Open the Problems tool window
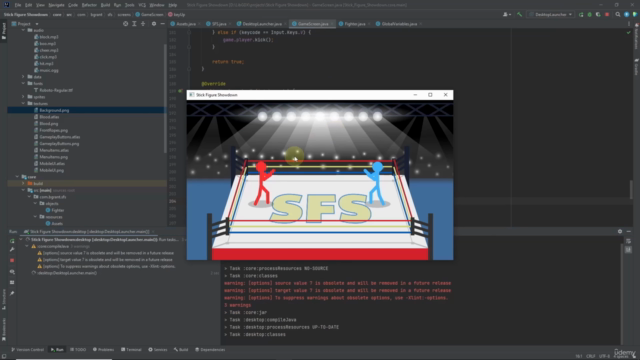Image resolution: width=640 pixels, height=360 pixels. [x=103, y=349]
